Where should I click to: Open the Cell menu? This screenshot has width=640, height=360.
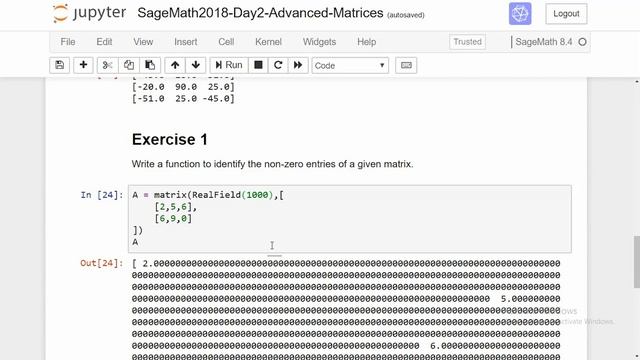tap(226, 42)
